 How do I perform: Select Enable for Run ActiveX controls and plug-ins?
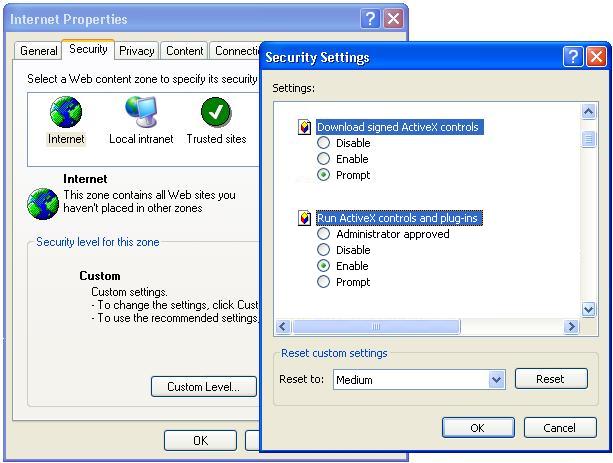323,266
